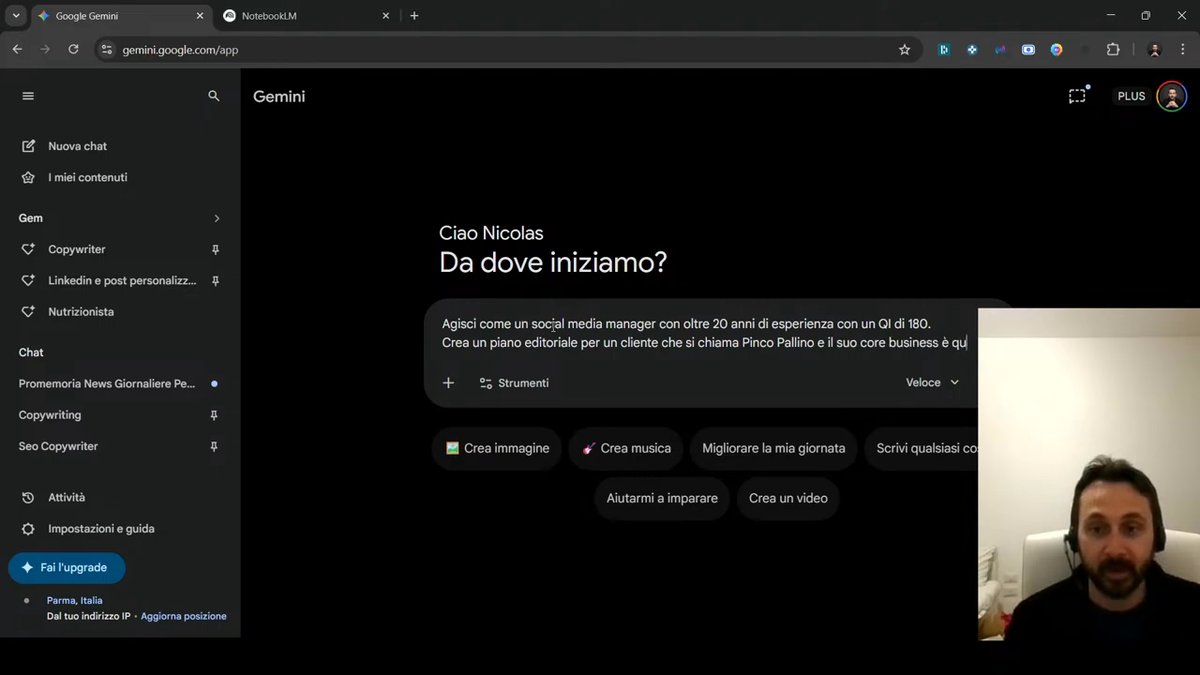Open the tab search dropdown arrow
This screenshot has height=675, width=1200.
pos(15,16)
